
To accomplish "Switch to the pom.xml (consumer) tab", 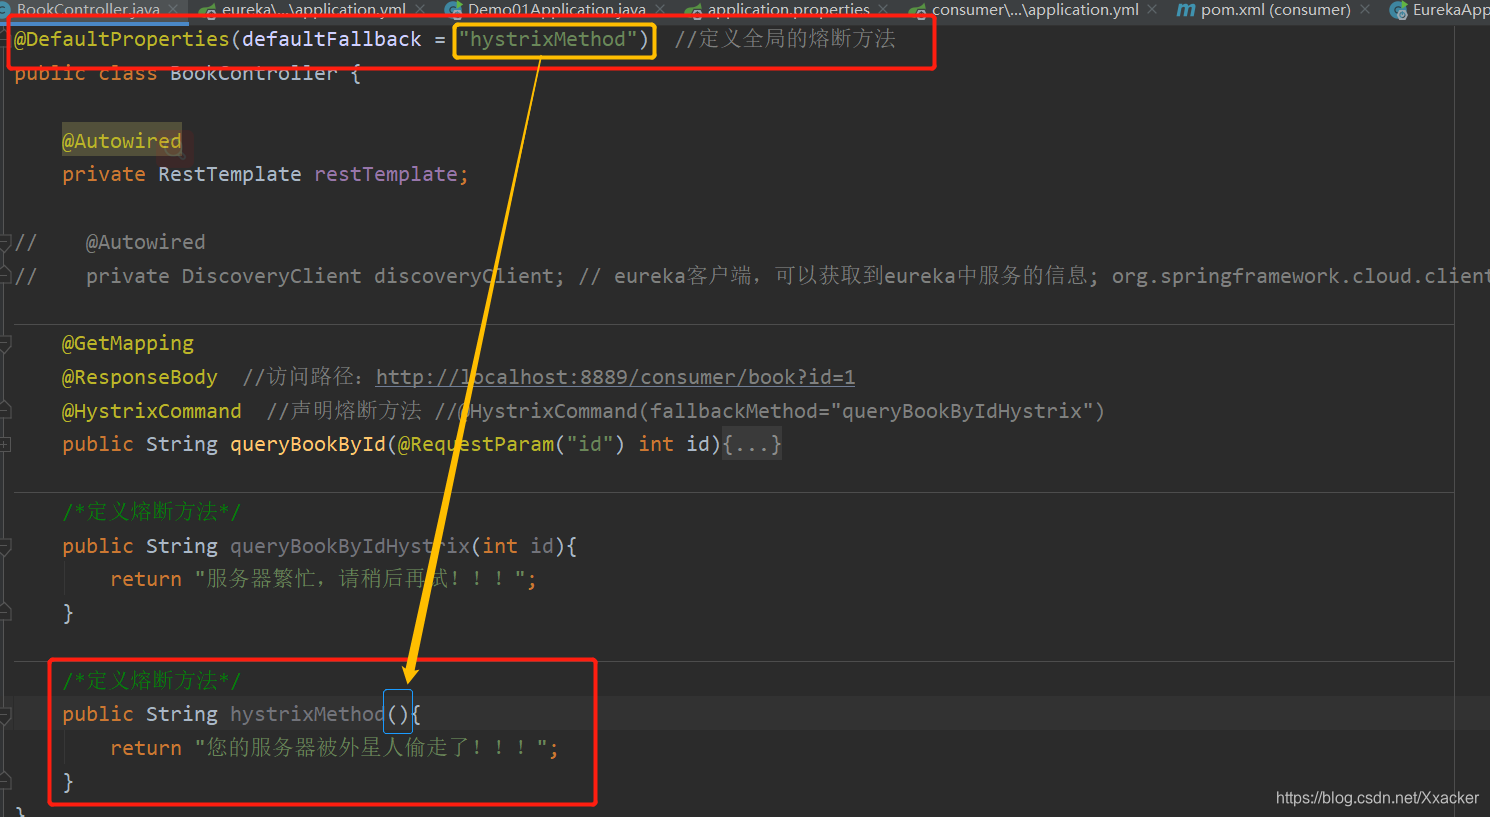I will pyautogui.click(x=1275, y=9).
